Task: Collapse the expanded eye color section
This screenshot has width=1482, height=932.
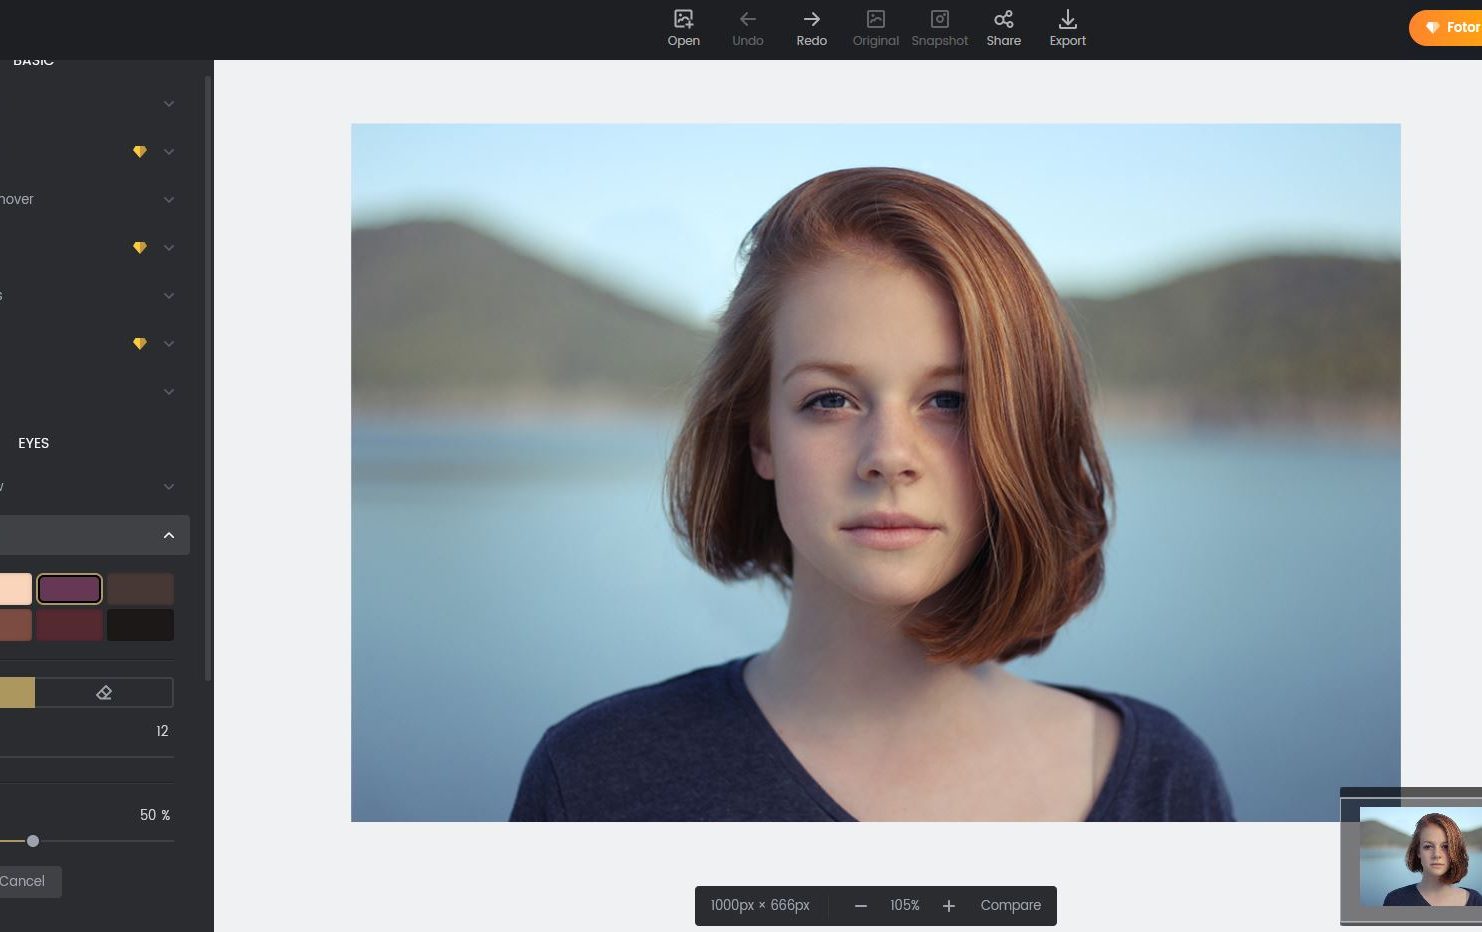Action: tap(169, 536)
